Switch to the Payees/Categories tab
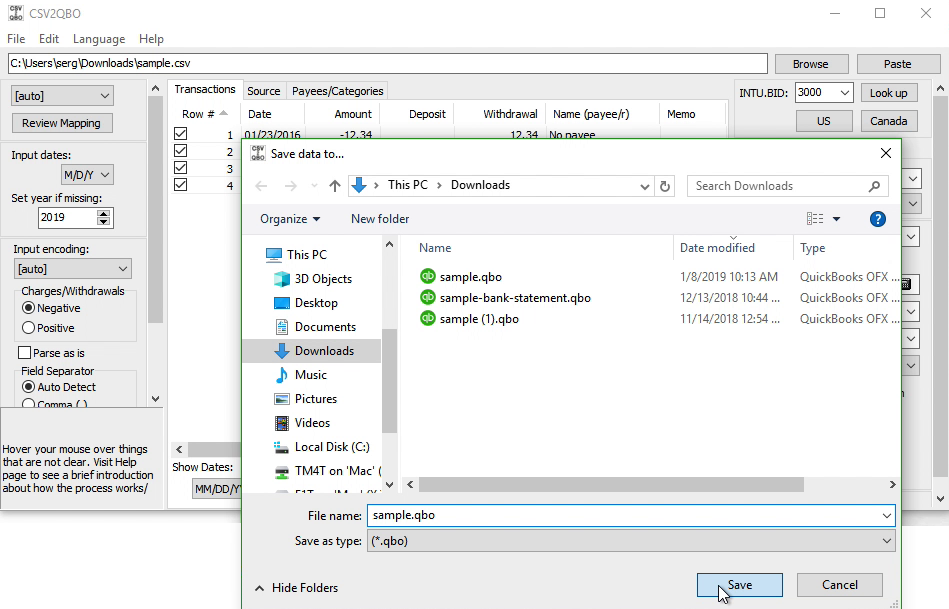Screen dimensions: 949x609 click(338, 91)
